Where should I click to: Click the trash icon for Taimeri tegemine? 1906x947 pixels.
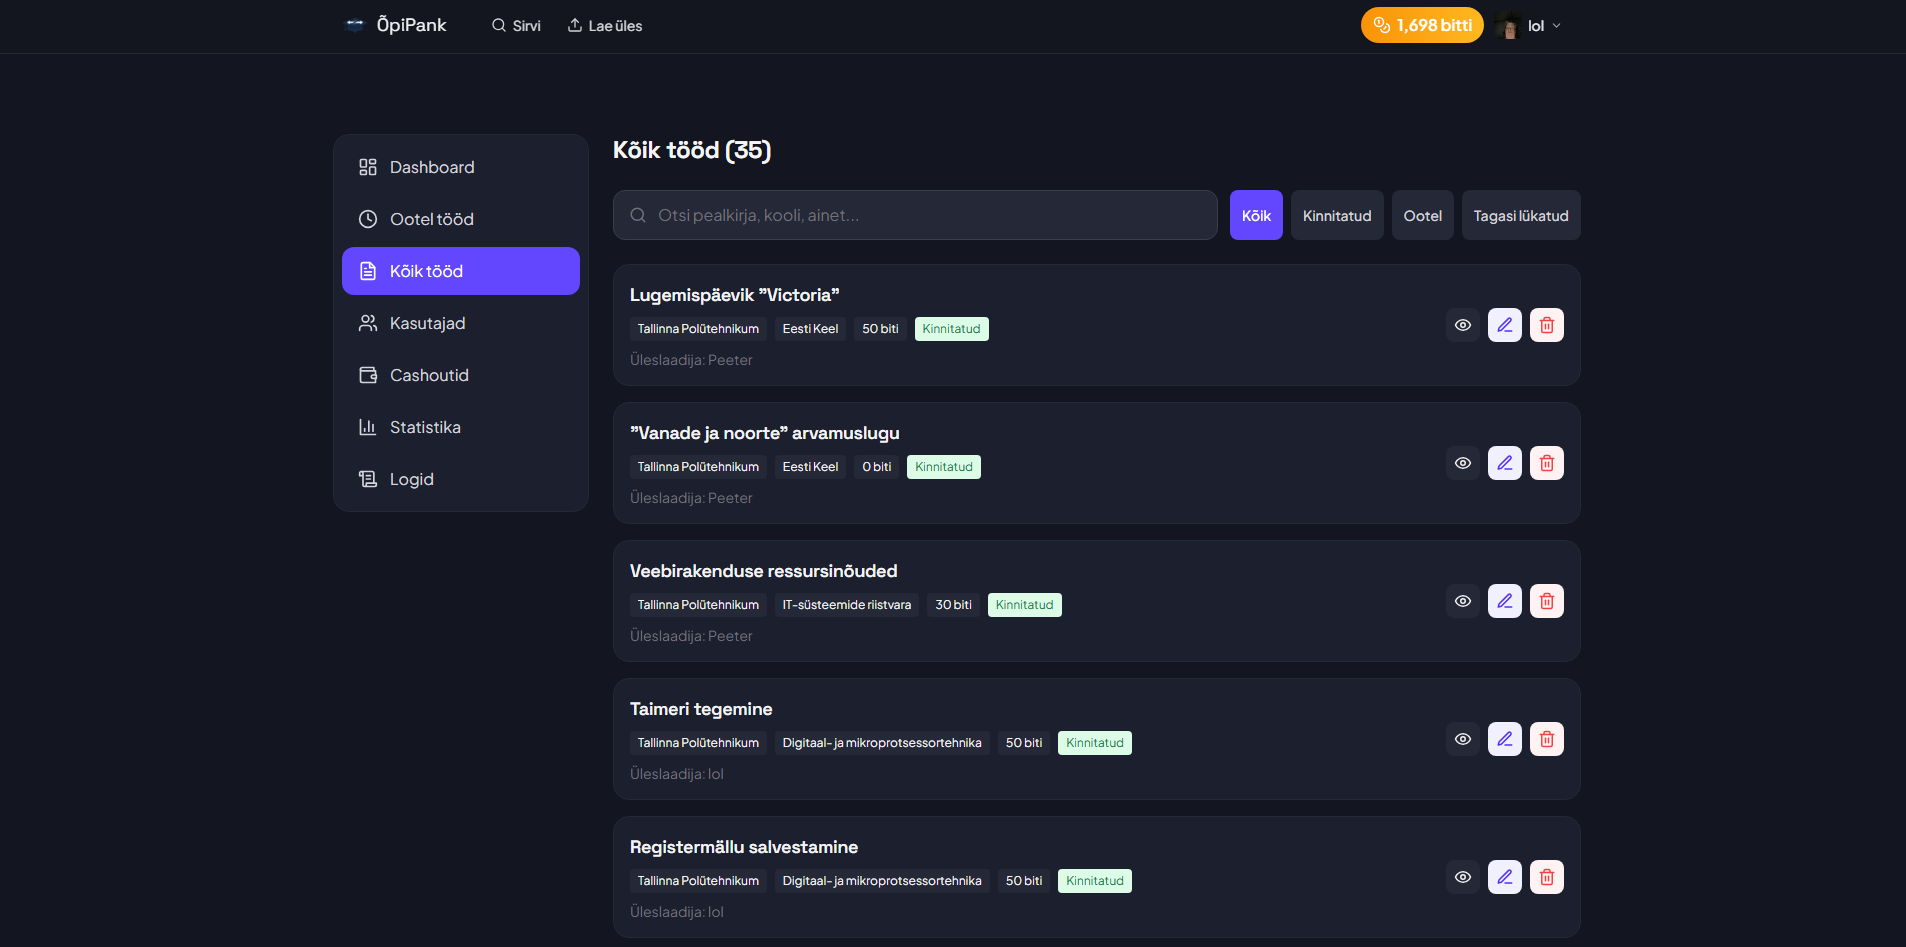click(1546, 739)
